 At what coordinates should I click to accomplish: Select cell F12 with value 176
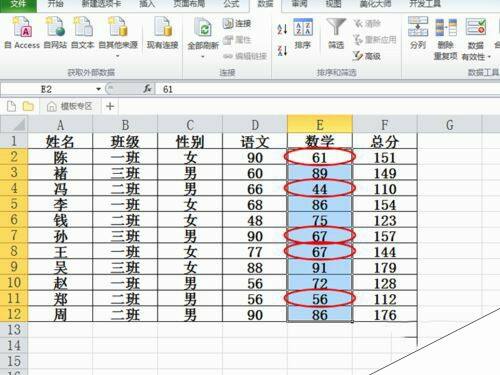click(x=385, y=315)
